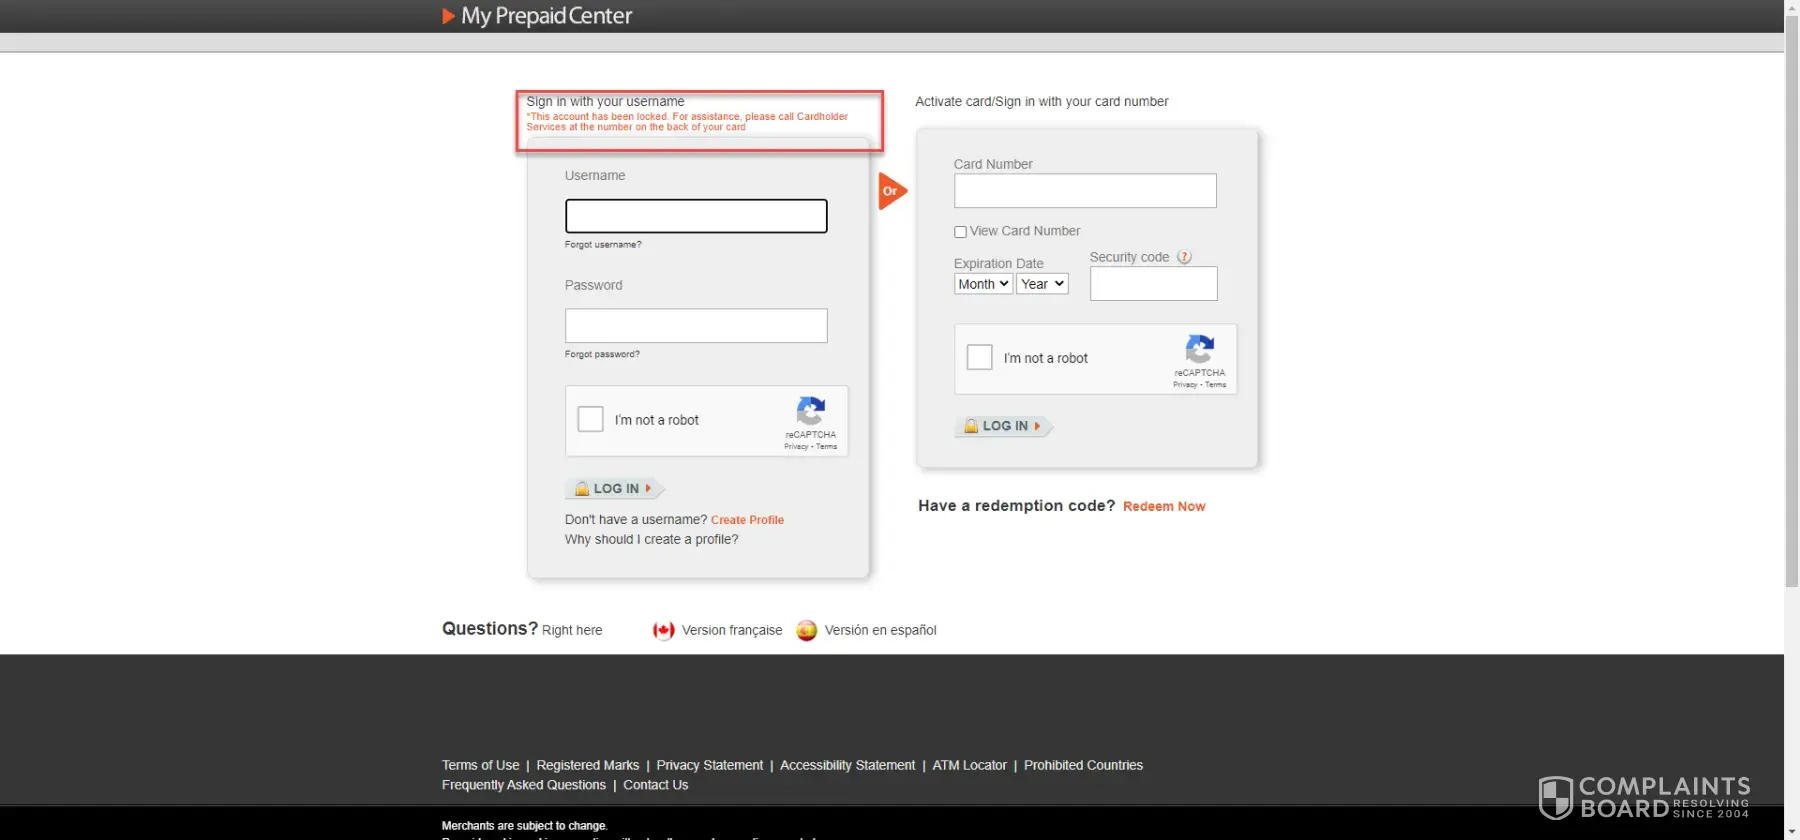Click the My Prepaid Center logo
The image size is (1800, 840).
tap(537, 16)
